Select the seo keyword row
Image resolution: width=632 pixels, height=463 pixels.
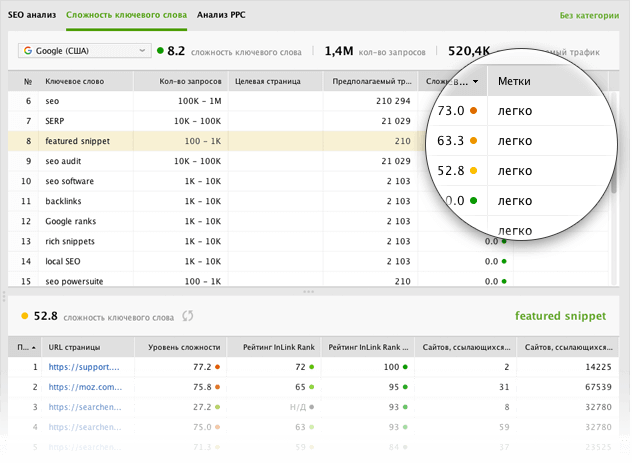point(218,101)
